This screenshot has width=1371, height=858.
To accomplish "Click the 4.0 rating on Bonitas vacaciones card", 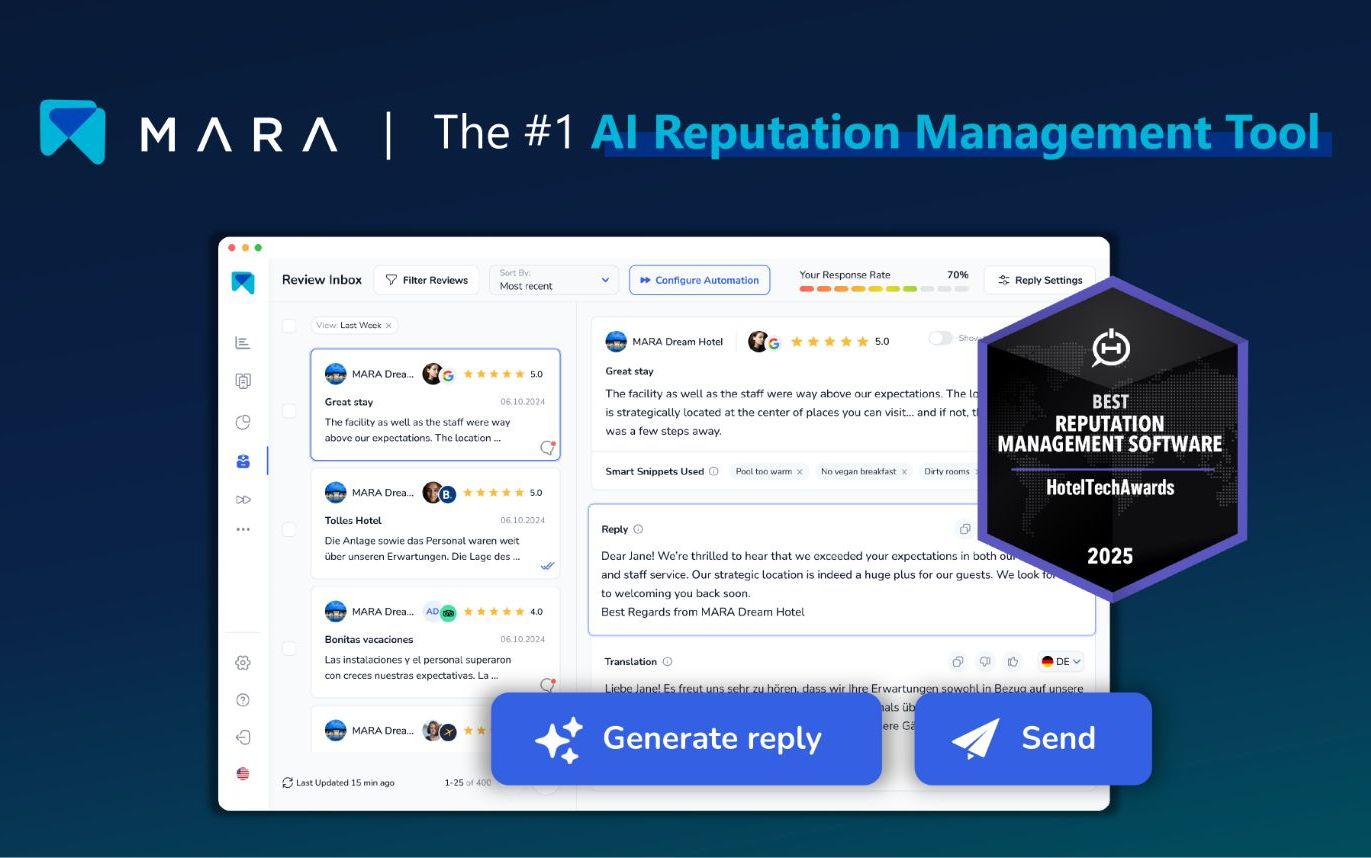I will (536, 612).
